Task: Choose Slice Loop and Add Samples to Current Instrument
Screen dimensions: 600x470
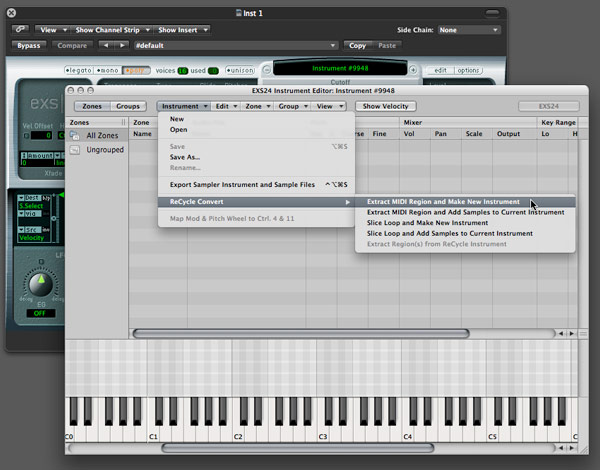Action: tap(465, 233)
